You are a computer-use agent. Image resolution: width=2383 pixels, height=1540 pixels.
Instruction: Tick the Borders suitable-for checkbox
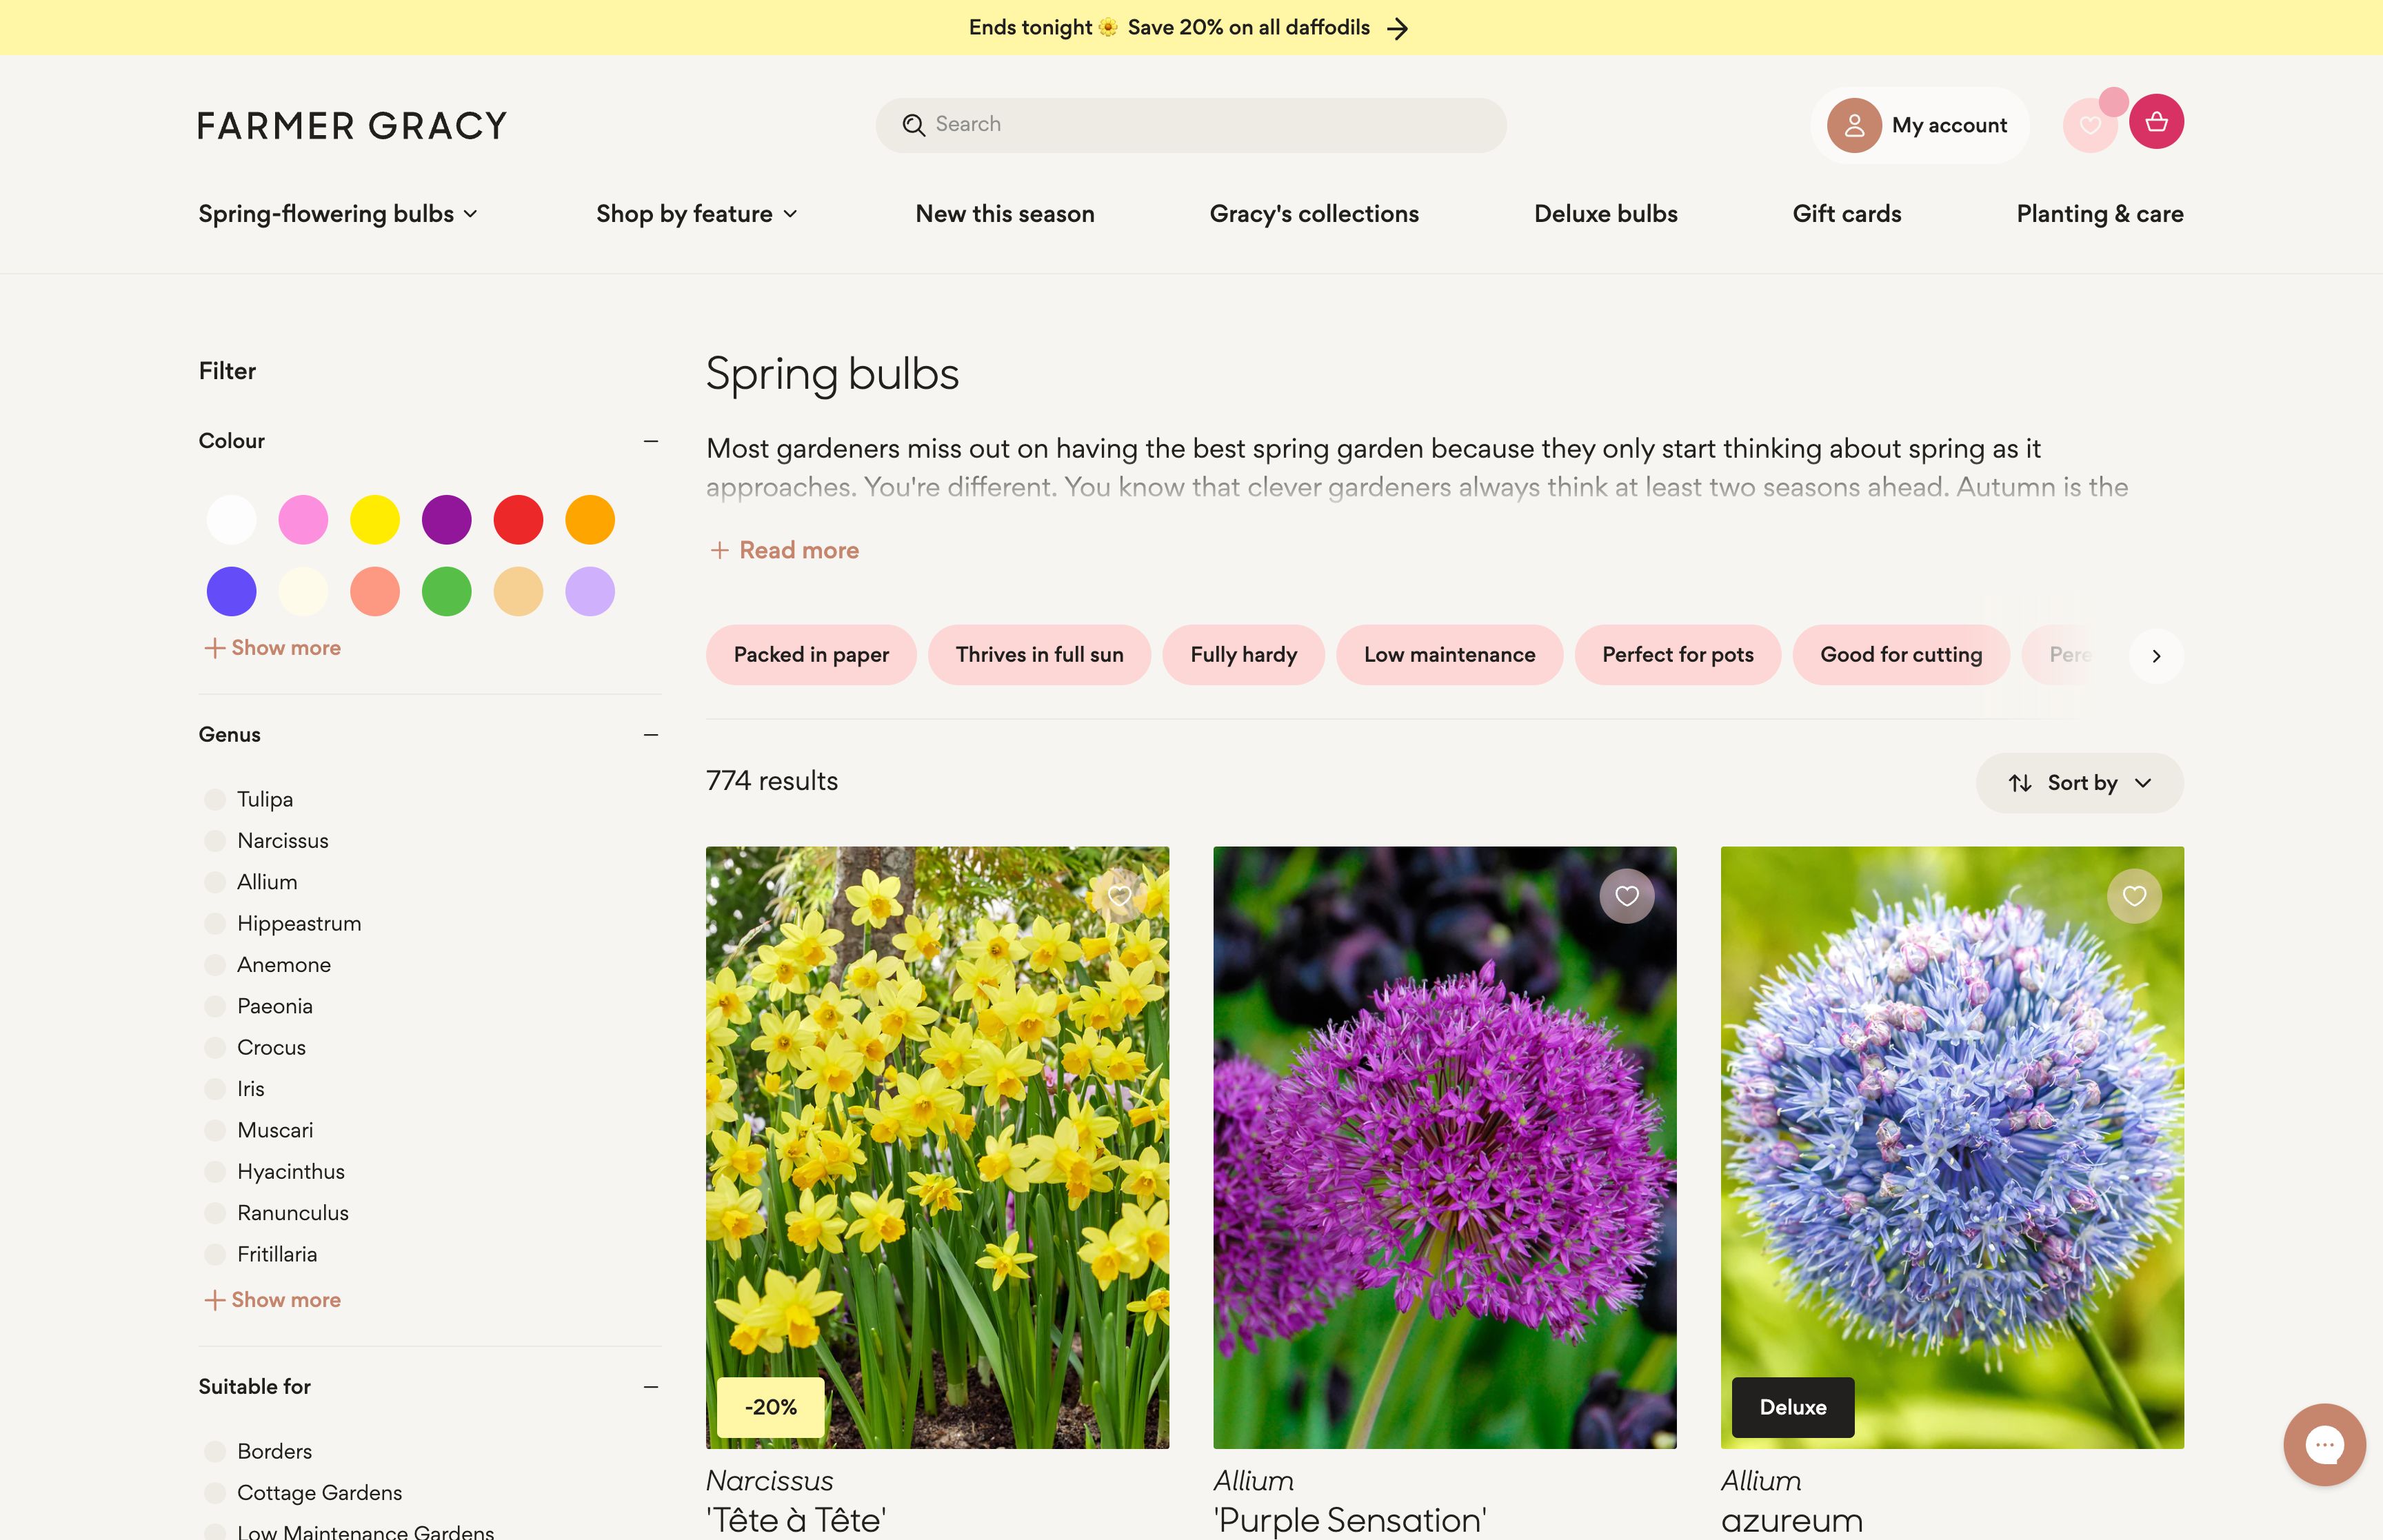215,1452
